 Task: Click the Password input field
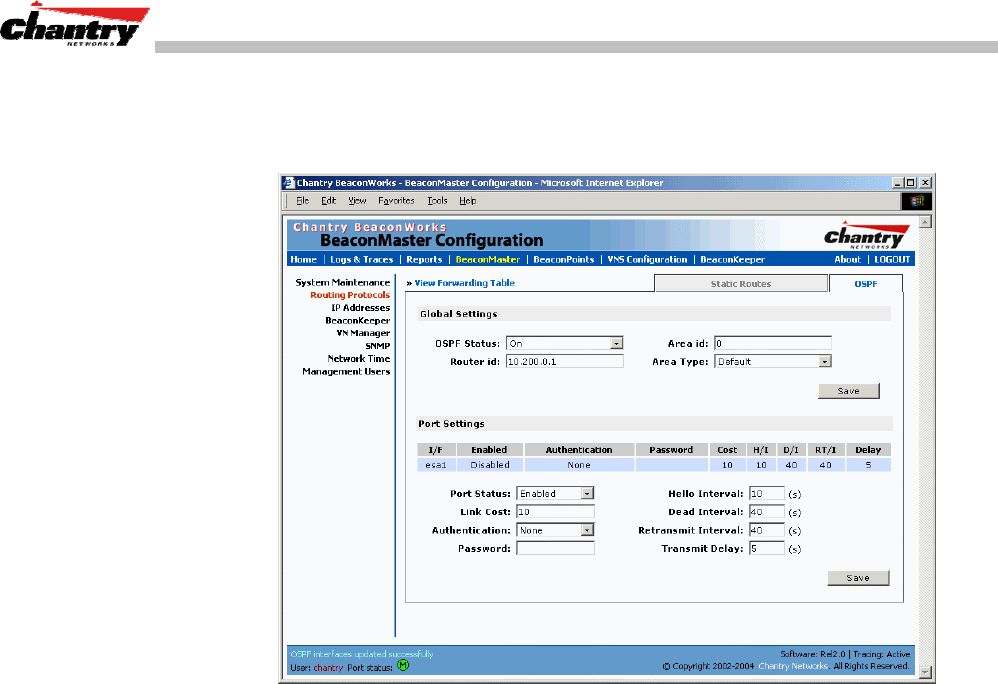click(x=555, y=548)
